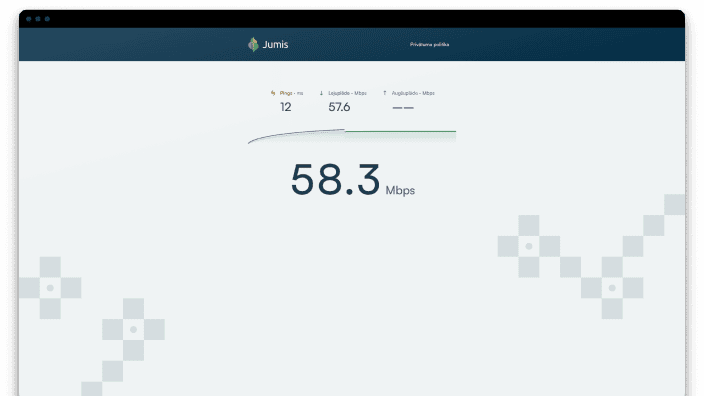
Task: Select the Pings - ms label
Action: coord(291,93)
